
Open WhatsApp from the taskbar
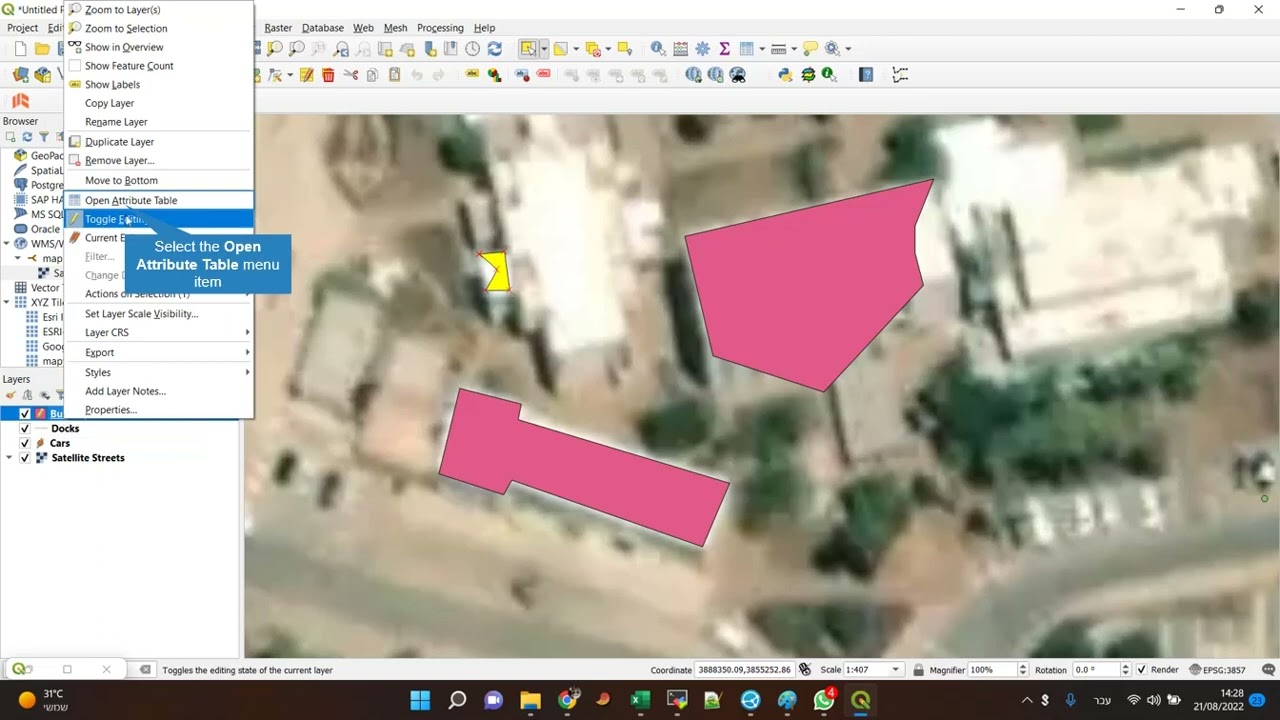click(824, 700)
